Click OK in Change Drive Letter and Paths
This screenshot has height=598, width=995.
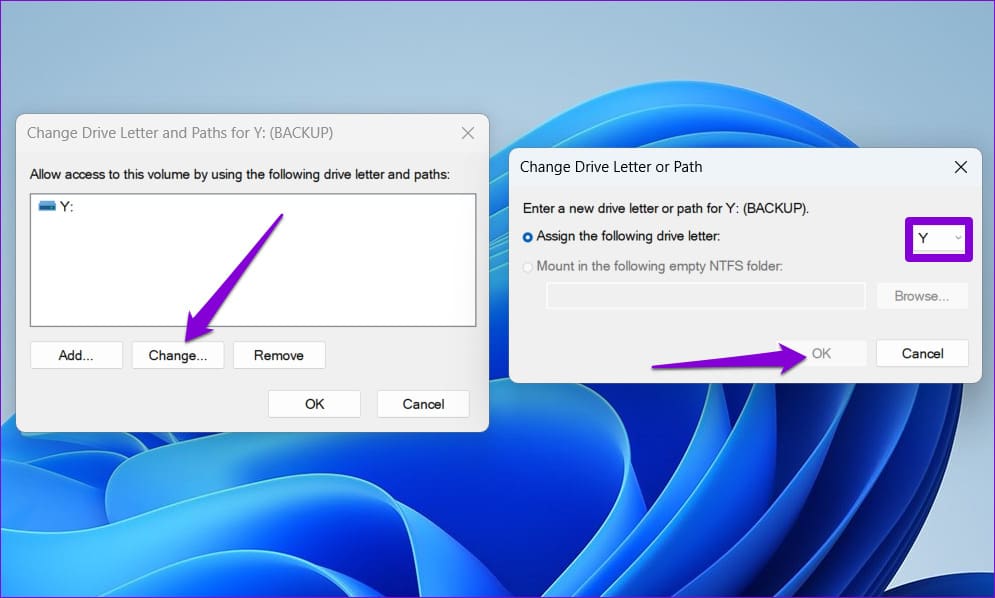click(x=314, y=404)
